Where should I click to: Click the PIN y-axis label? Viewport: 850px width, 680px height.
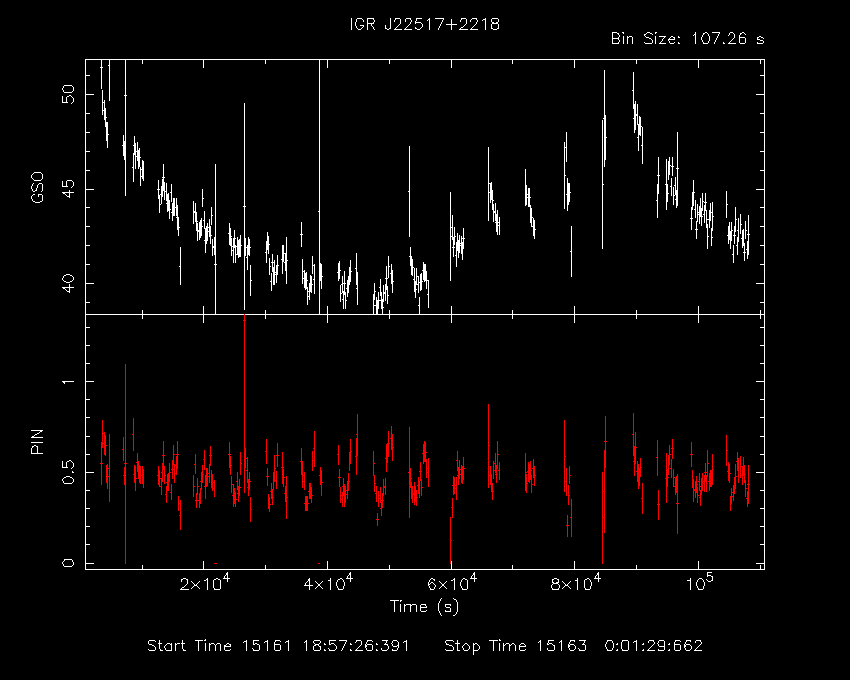pos(37,441)
